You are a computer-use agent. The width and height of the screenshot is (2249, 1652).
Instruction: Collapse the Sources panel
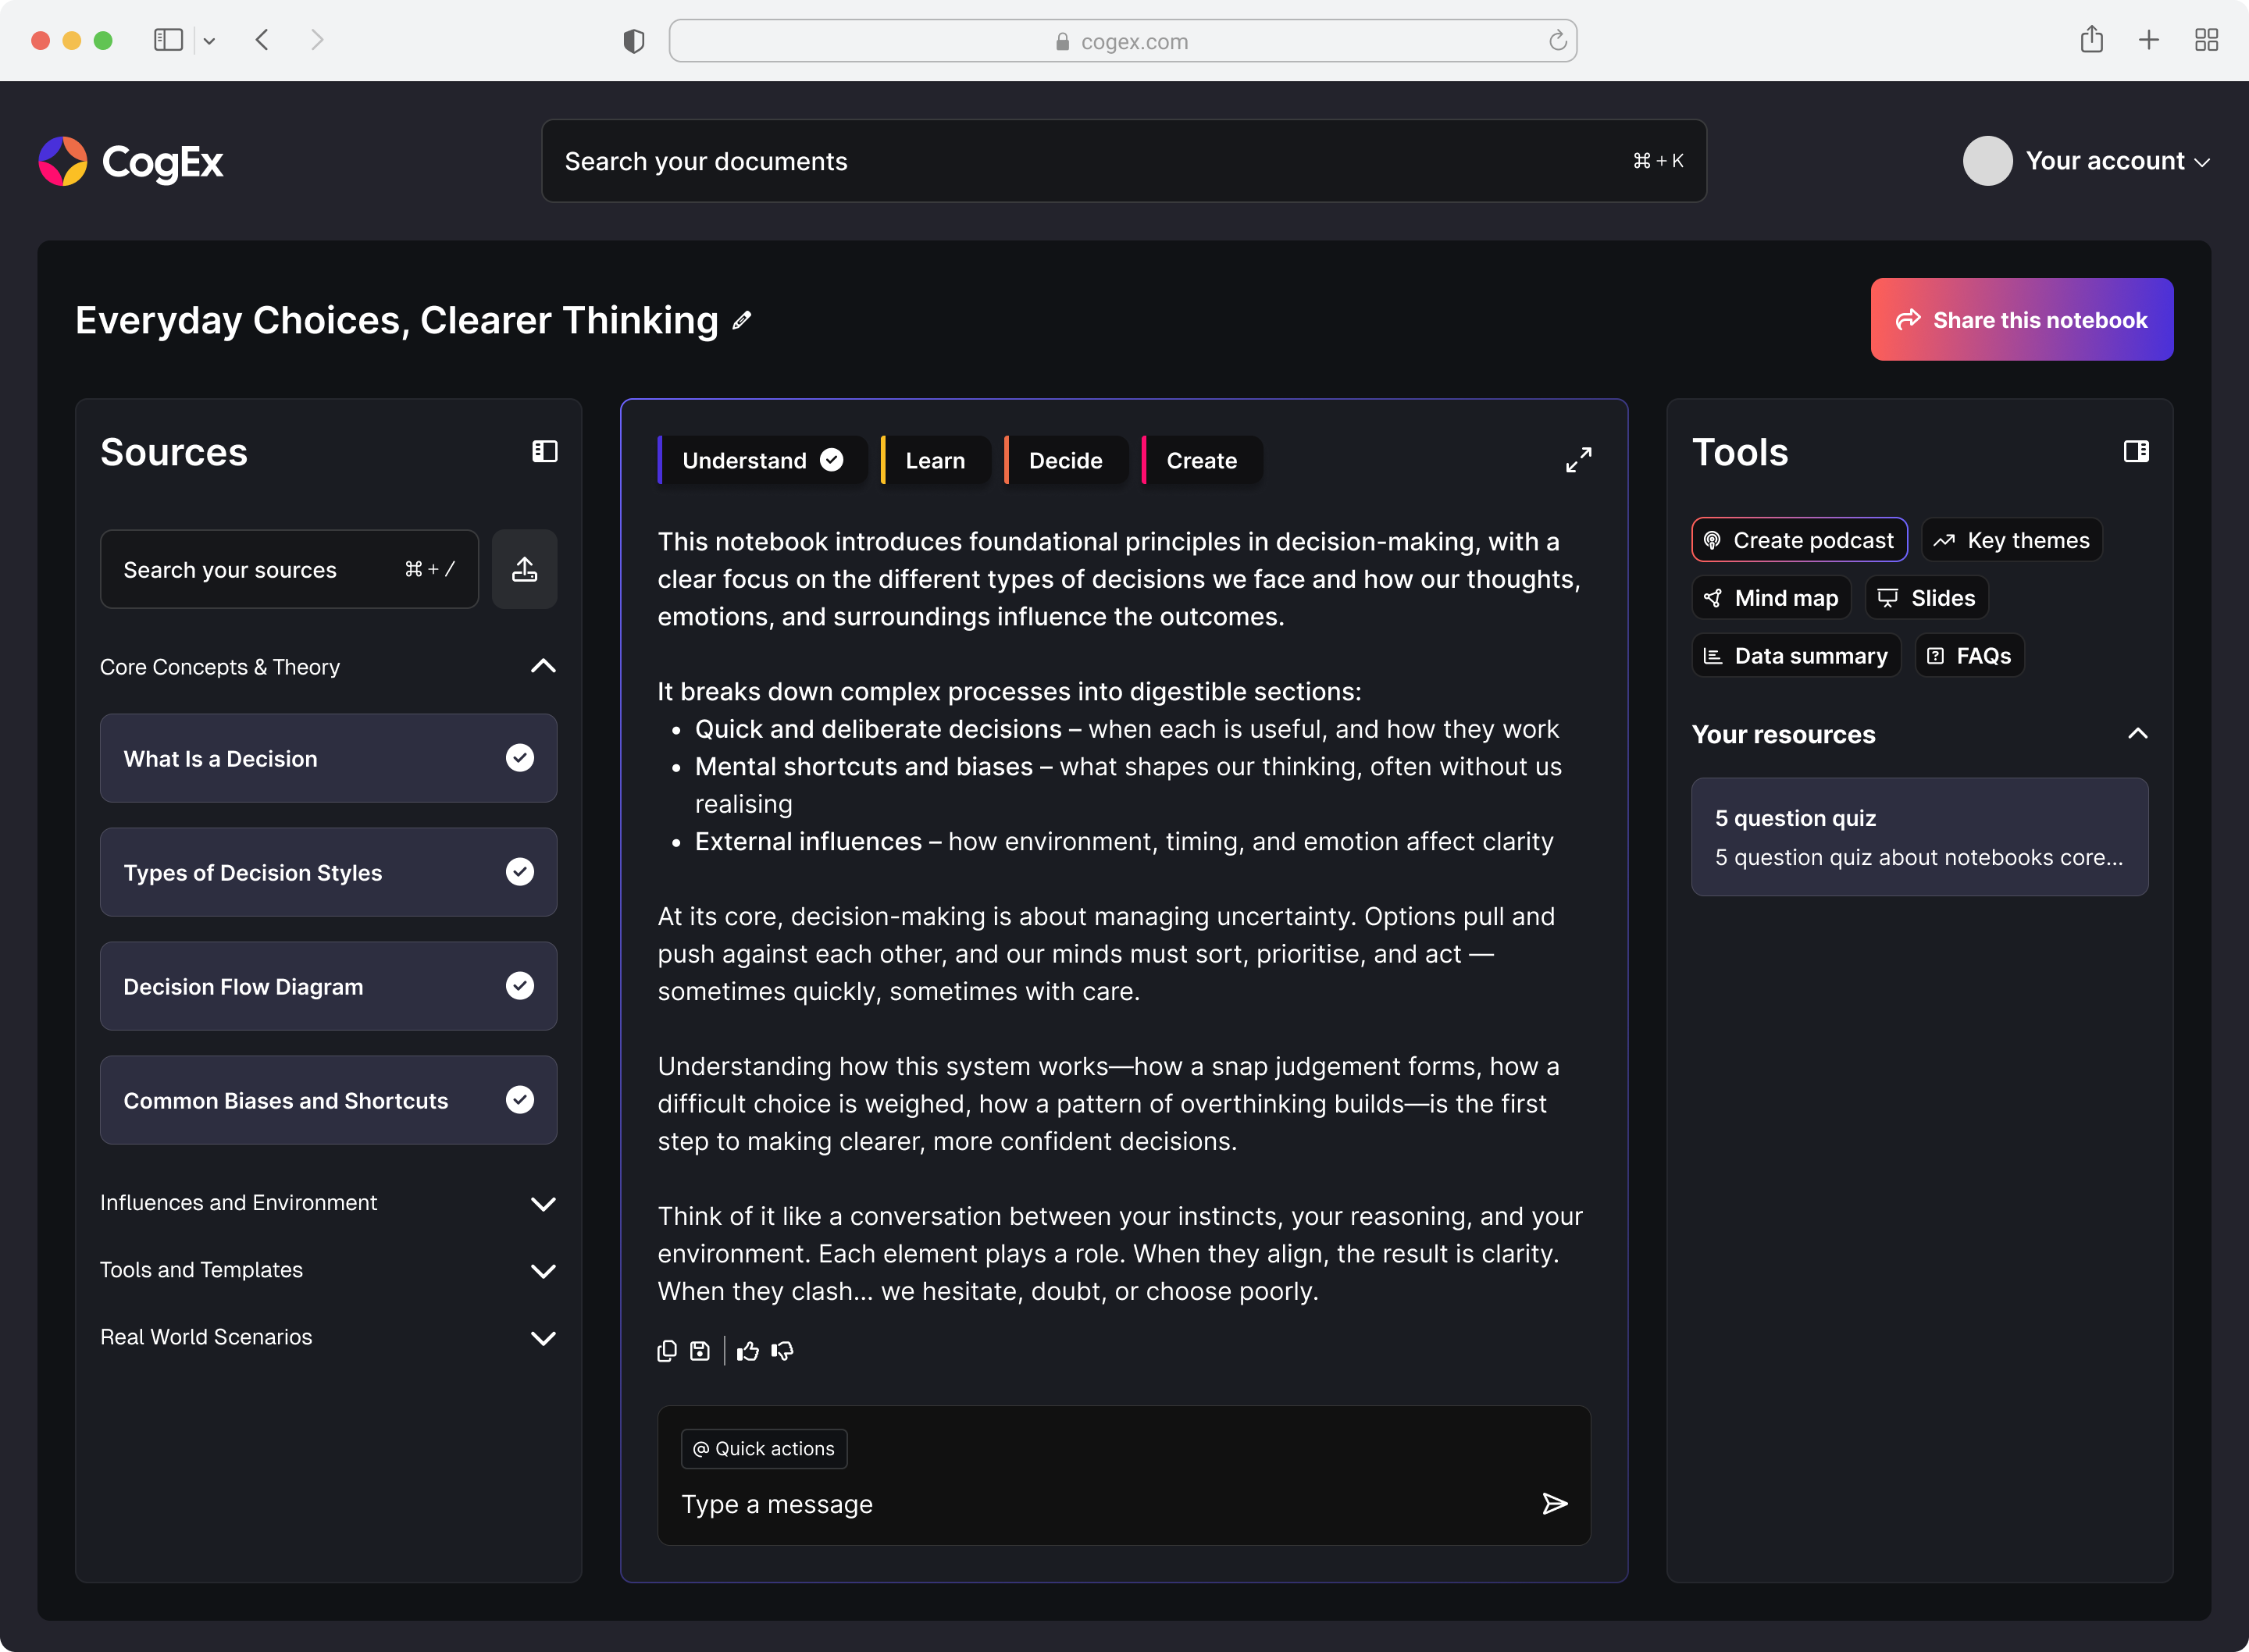tap(545, 451)
